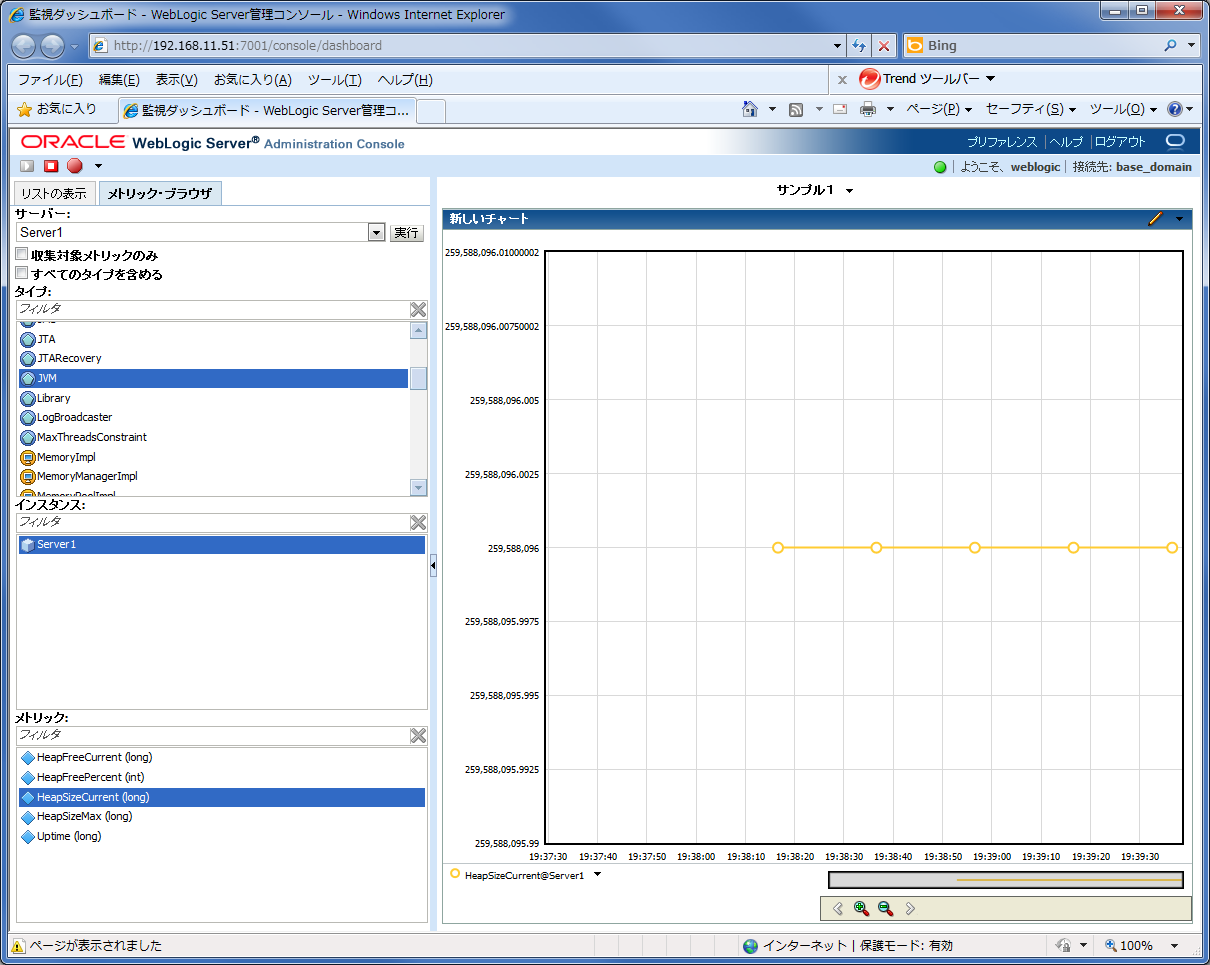Click the chart zoom out magnifier
Viewport: 1210px width, 965px height.
click(x=885, y=908)
